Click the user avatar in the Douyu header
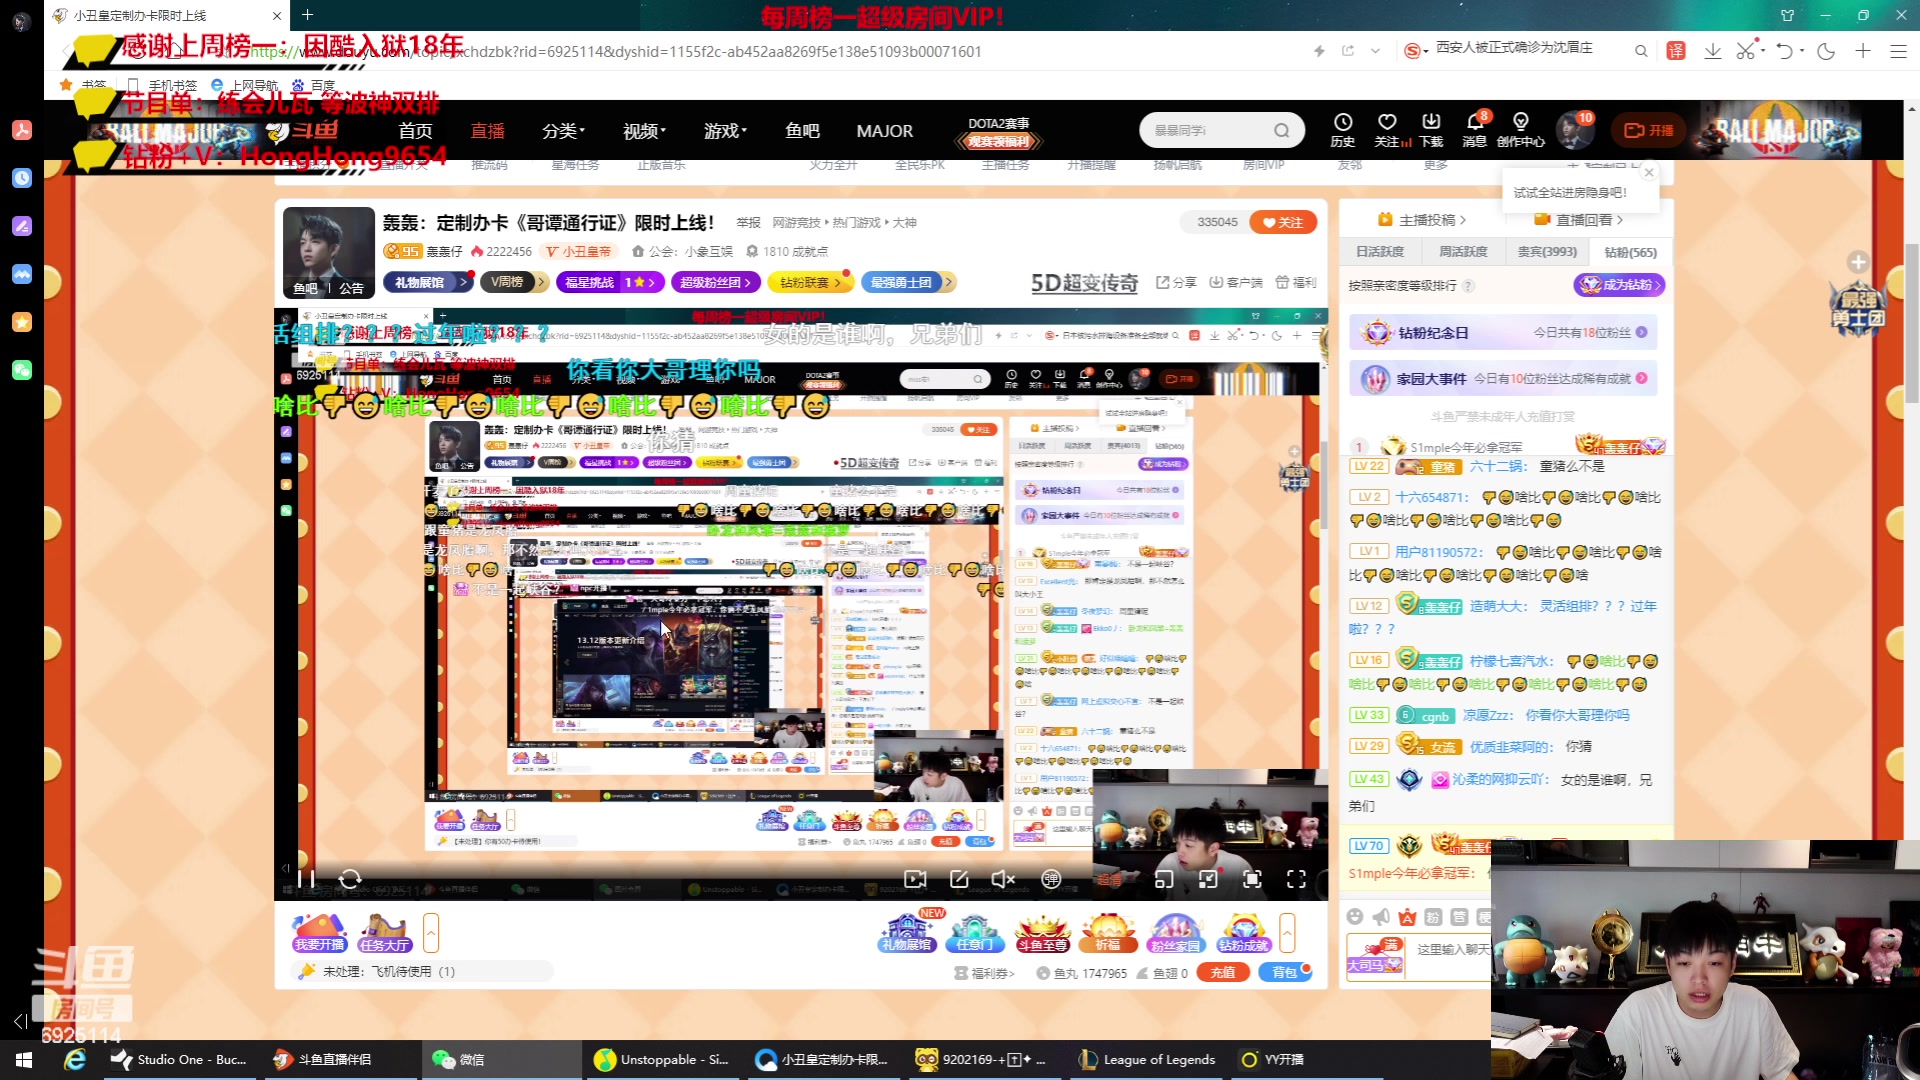1920x1080 pixels. [x=1574, y=130]
